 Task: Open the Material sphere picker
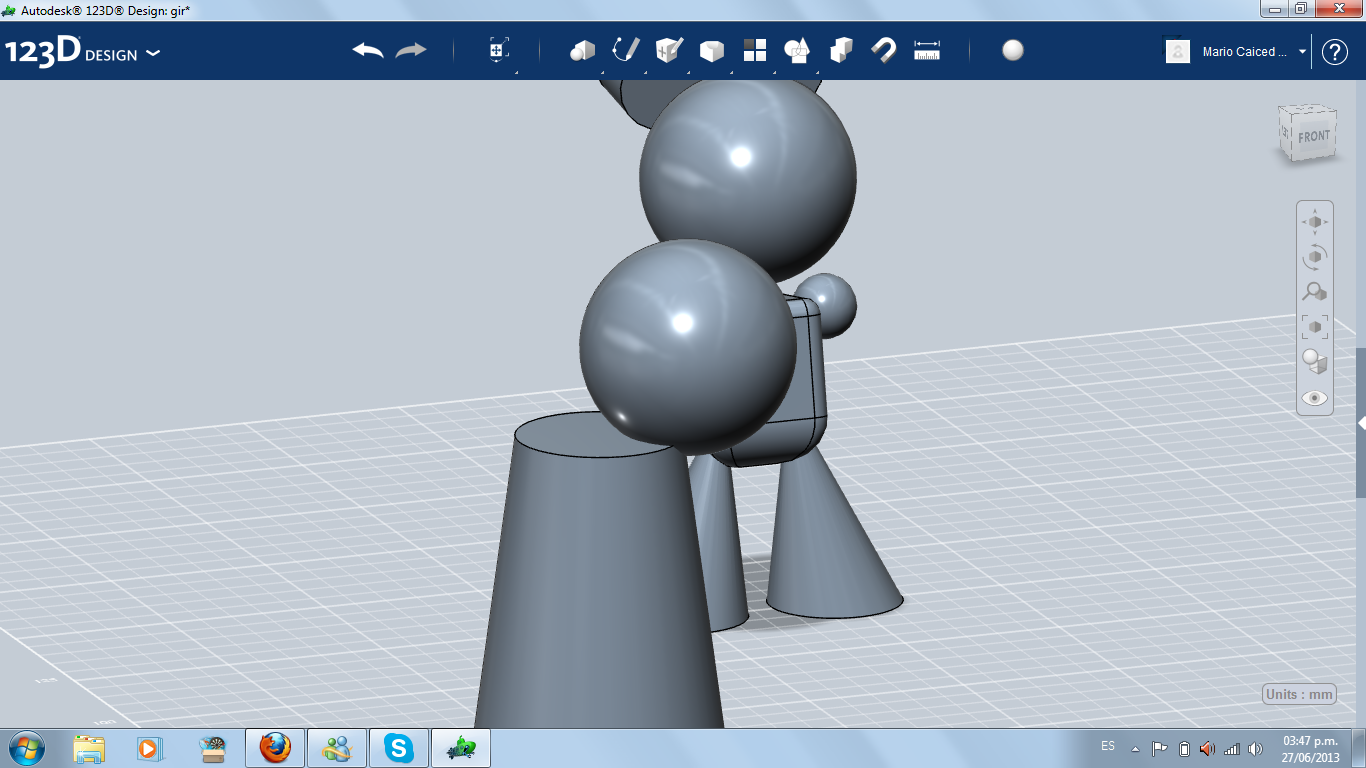tap(1013, 51)
